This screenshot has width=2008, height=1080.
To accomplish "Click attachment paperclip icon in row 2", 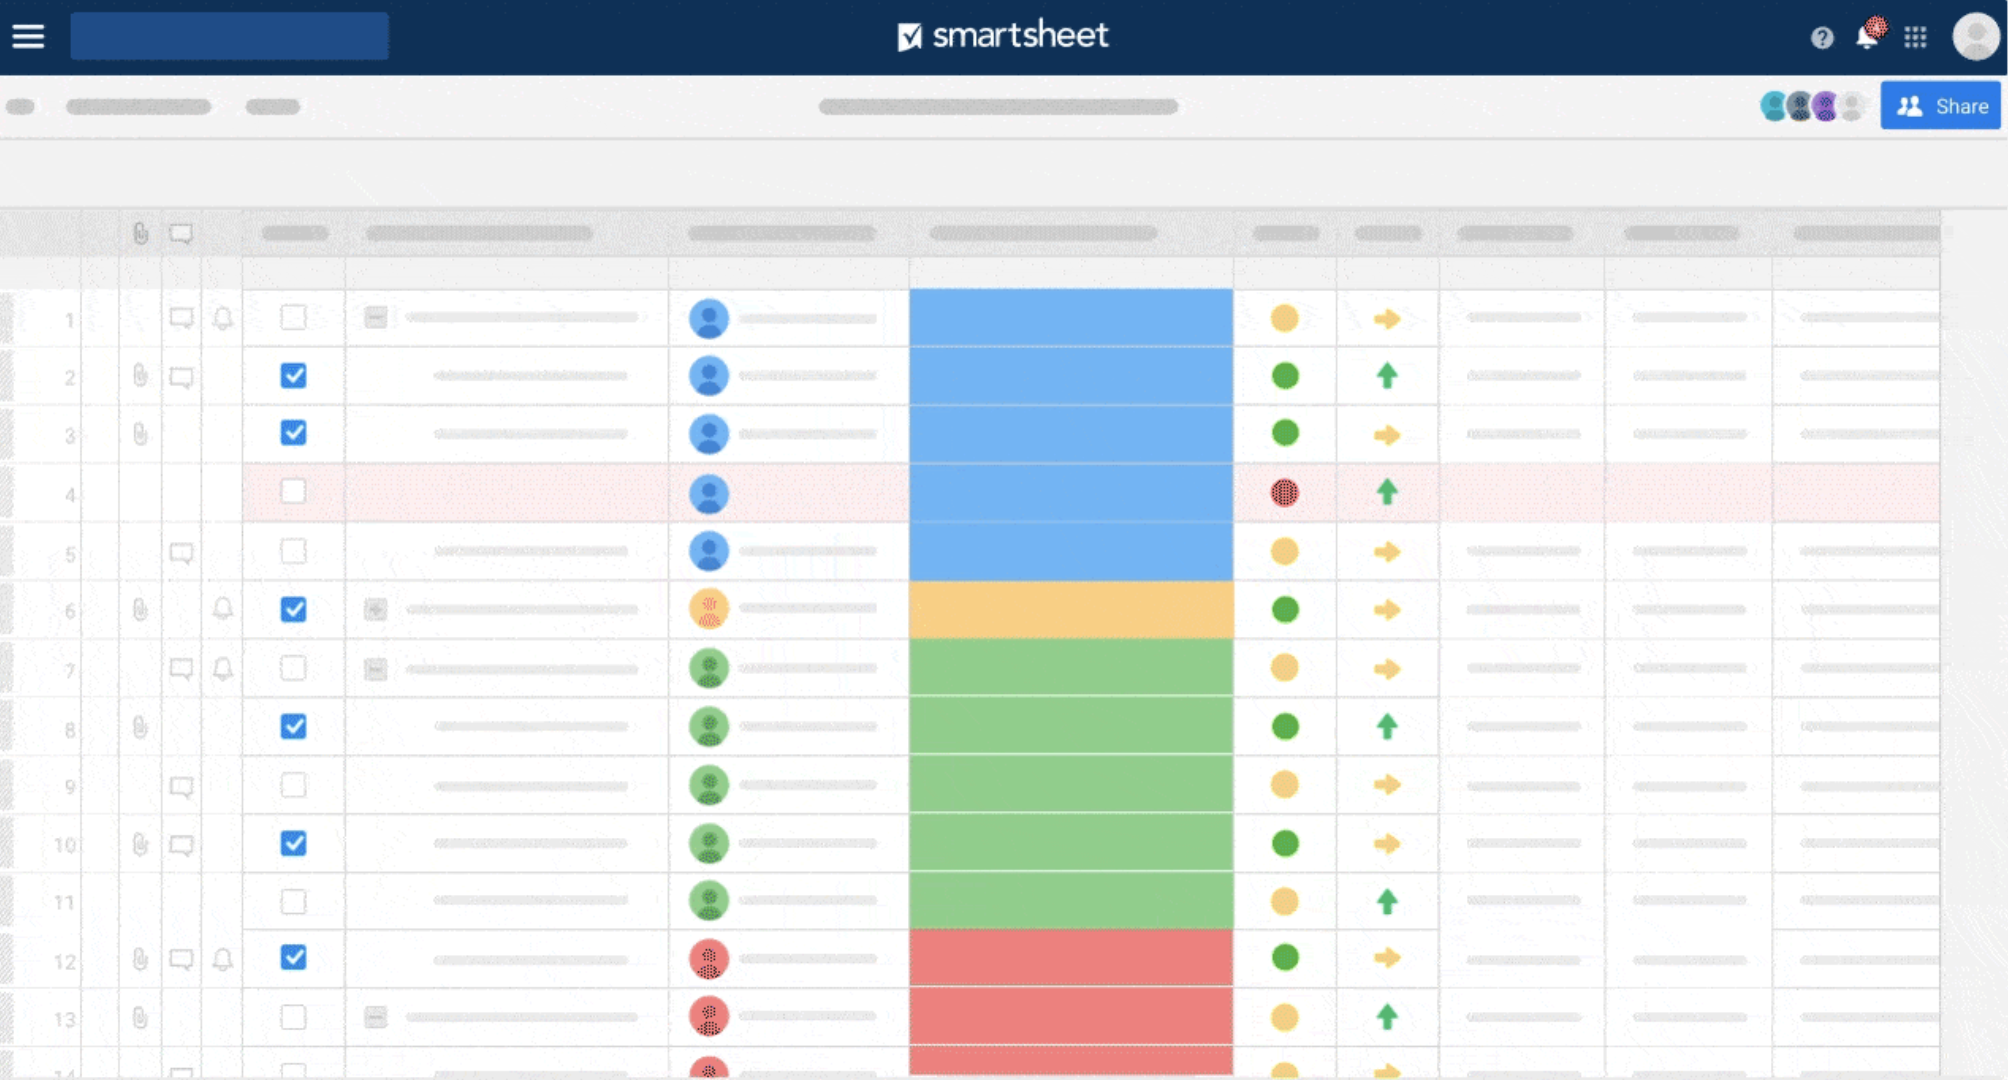I will coord(140,376).
